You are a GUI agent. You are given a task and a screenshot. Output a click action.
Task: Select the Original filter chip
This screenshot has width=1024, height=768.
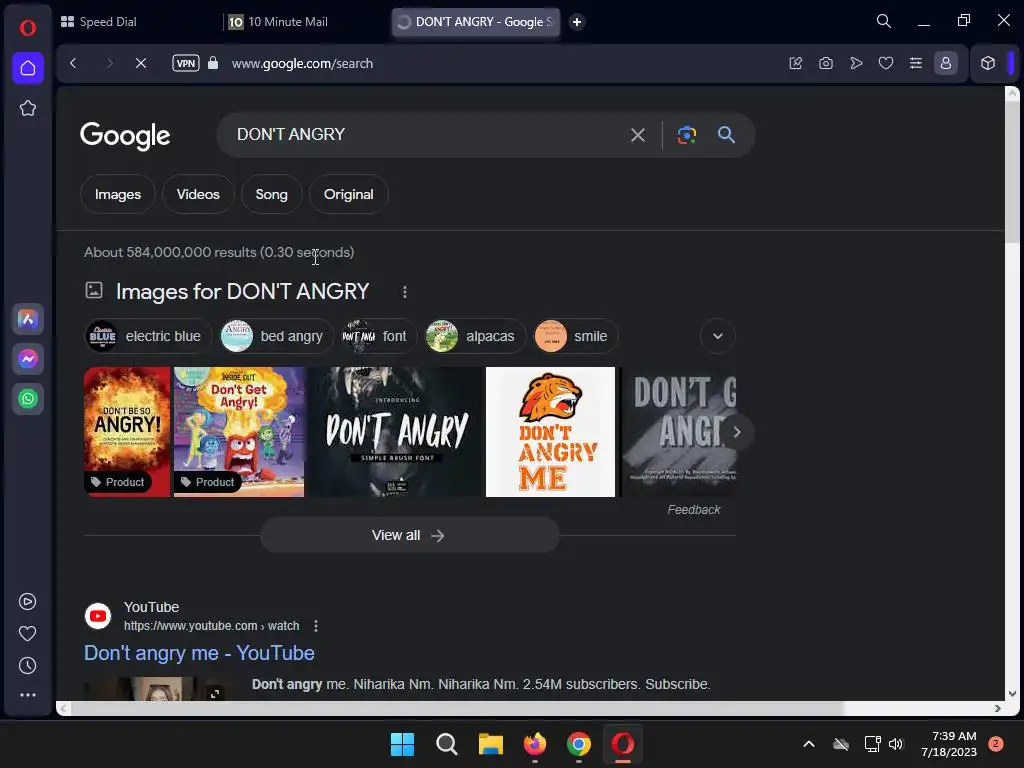(x=348, y=194)
